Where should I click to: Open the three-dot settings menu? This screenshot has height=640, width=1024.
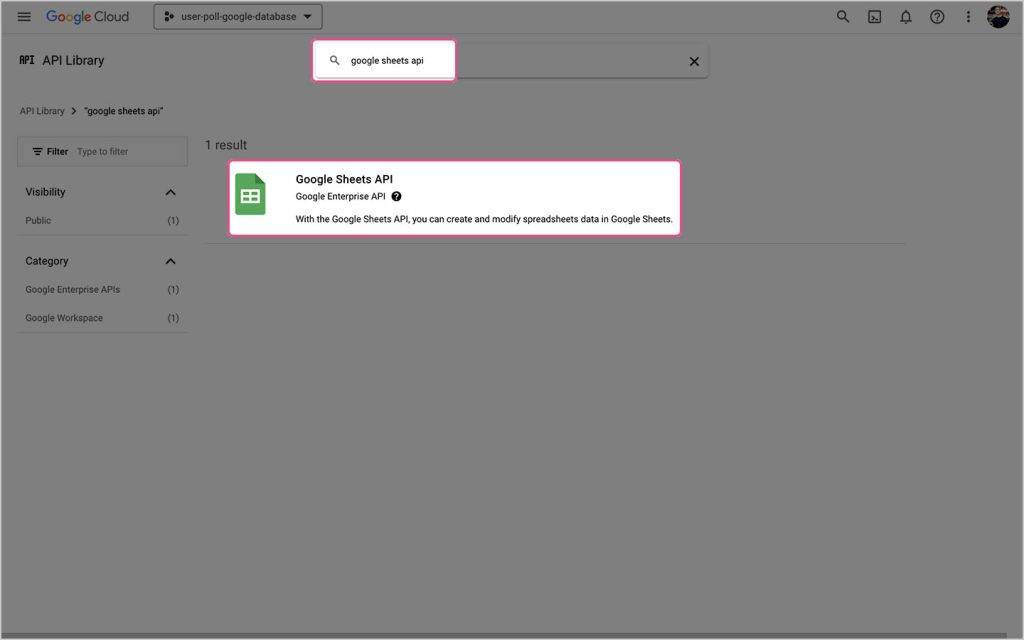click(968, 17)
